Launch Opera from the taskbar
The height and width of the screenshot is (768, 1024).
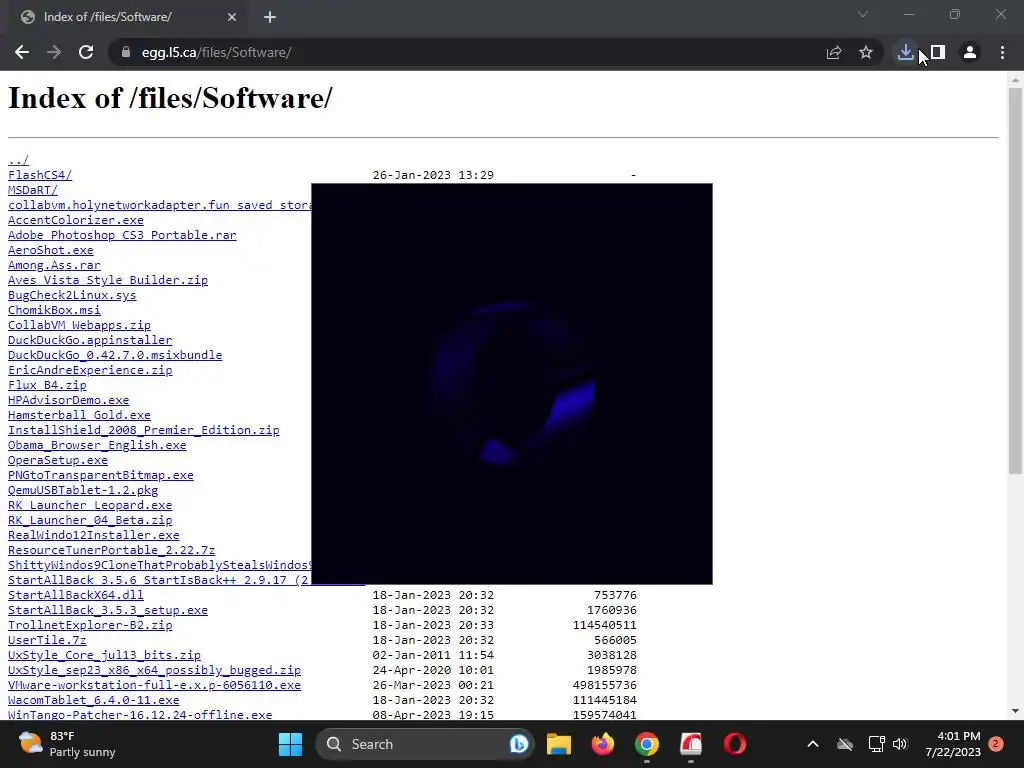pyautogui.click(x=735, y=744)
